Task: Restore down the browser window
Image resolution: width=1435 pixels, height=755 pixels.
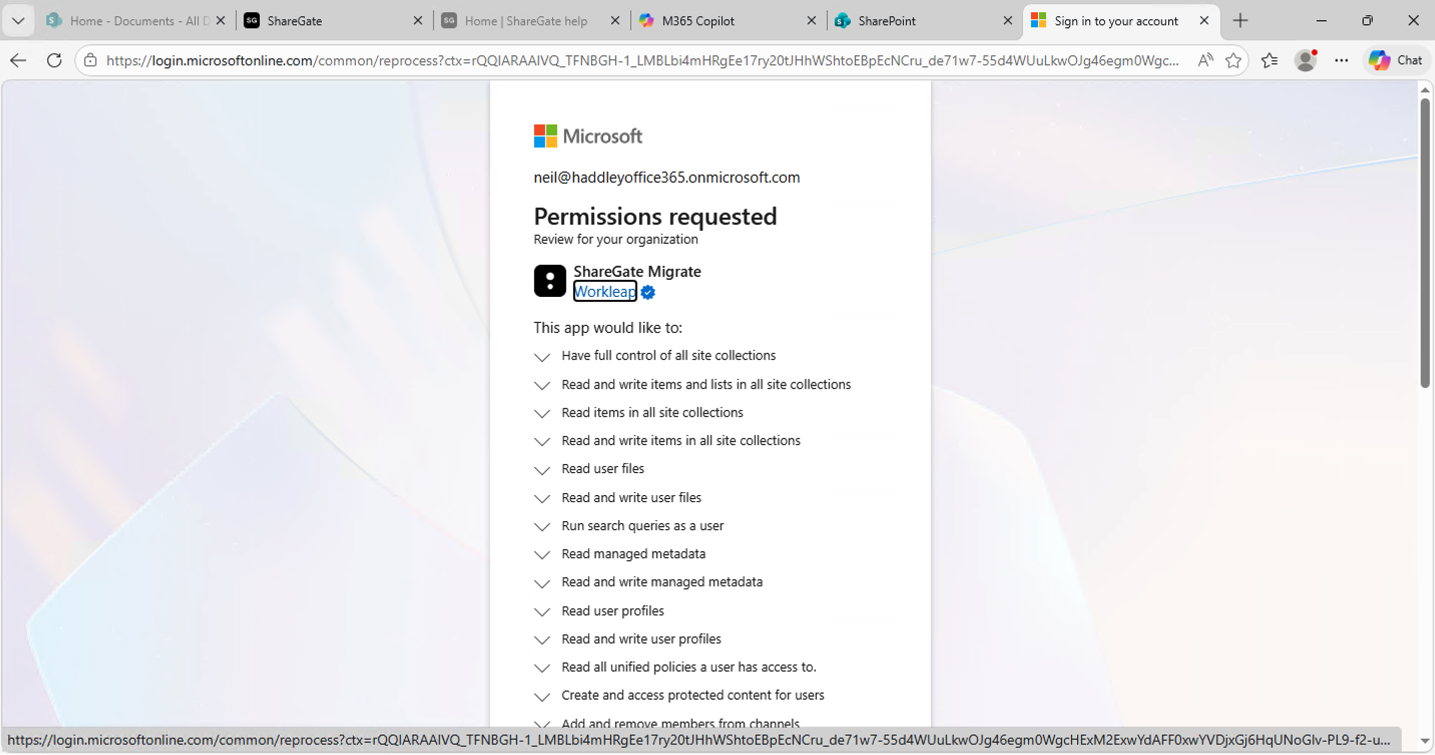Action: tap(1367, 20)
